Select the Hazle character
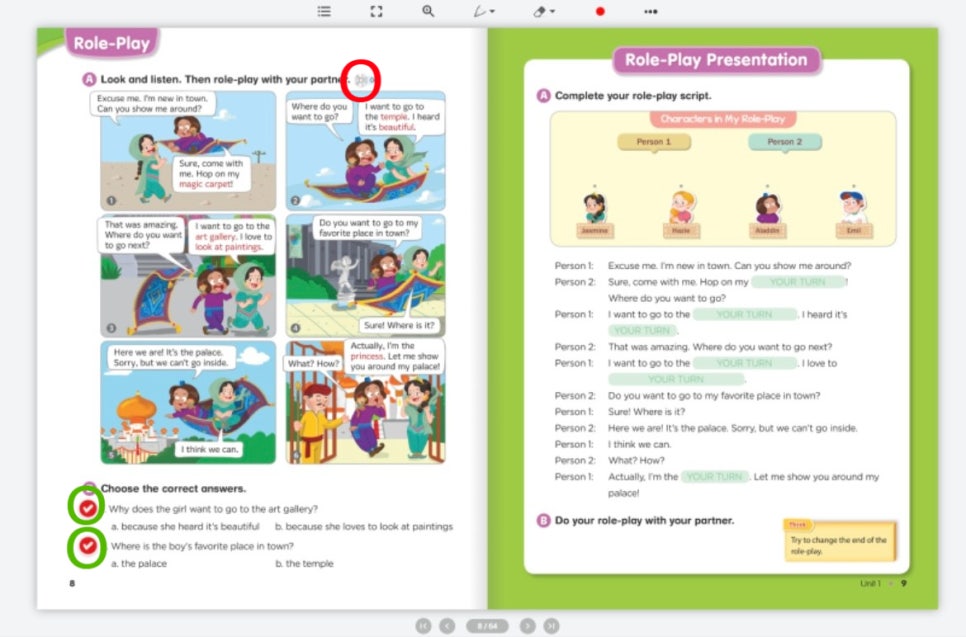The image size is (966, 637). pos(681,213)
